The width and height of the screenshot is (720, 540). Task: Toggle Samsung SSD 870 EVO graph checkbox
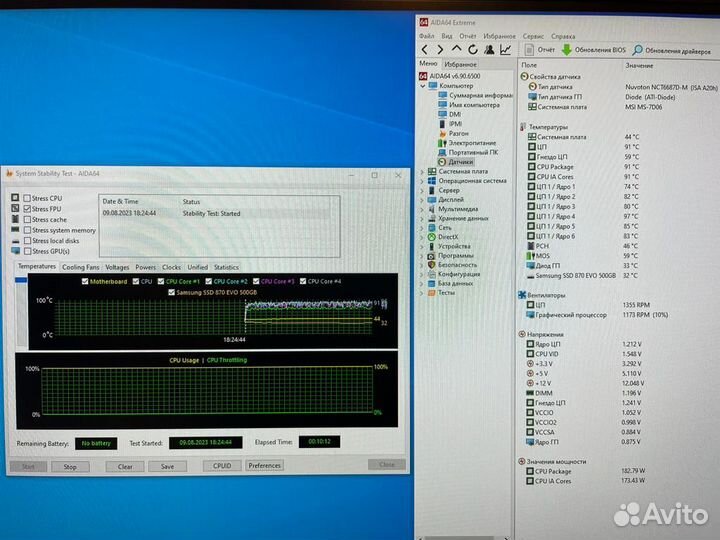(171, 292)
